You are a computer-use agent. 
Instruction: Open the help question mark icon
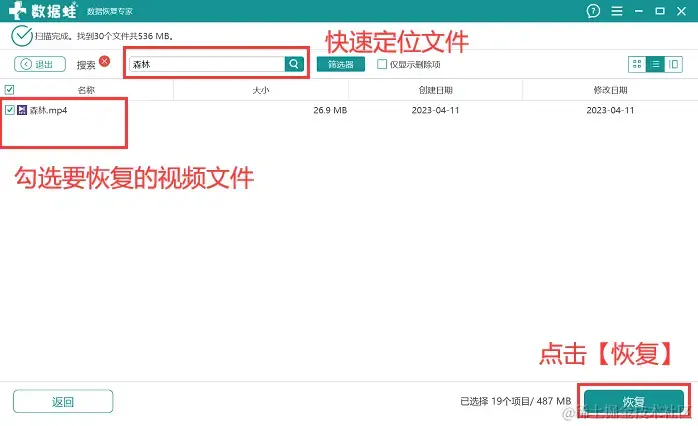pyautogui.click(x=593, y=11)
